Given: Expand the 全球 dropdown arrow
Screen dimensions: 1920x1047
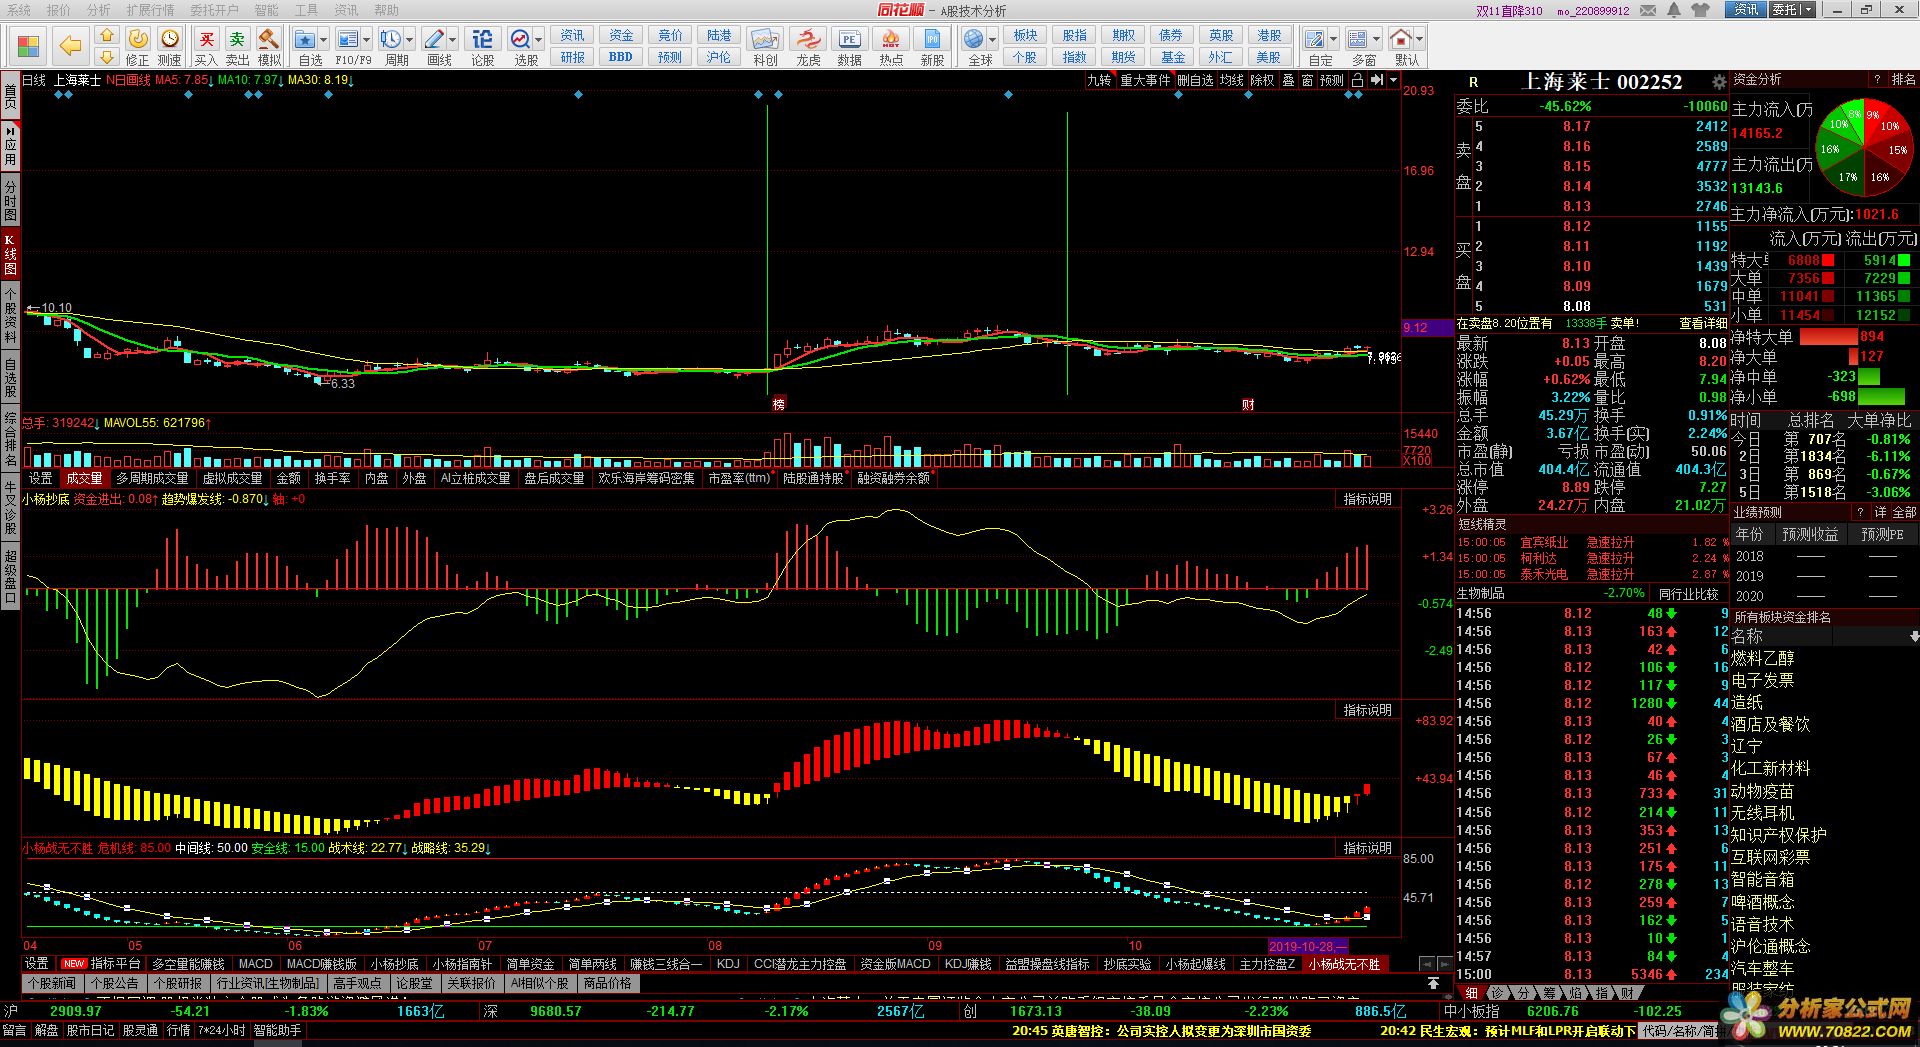Looking at the screenshot, I should coord(992,40).
